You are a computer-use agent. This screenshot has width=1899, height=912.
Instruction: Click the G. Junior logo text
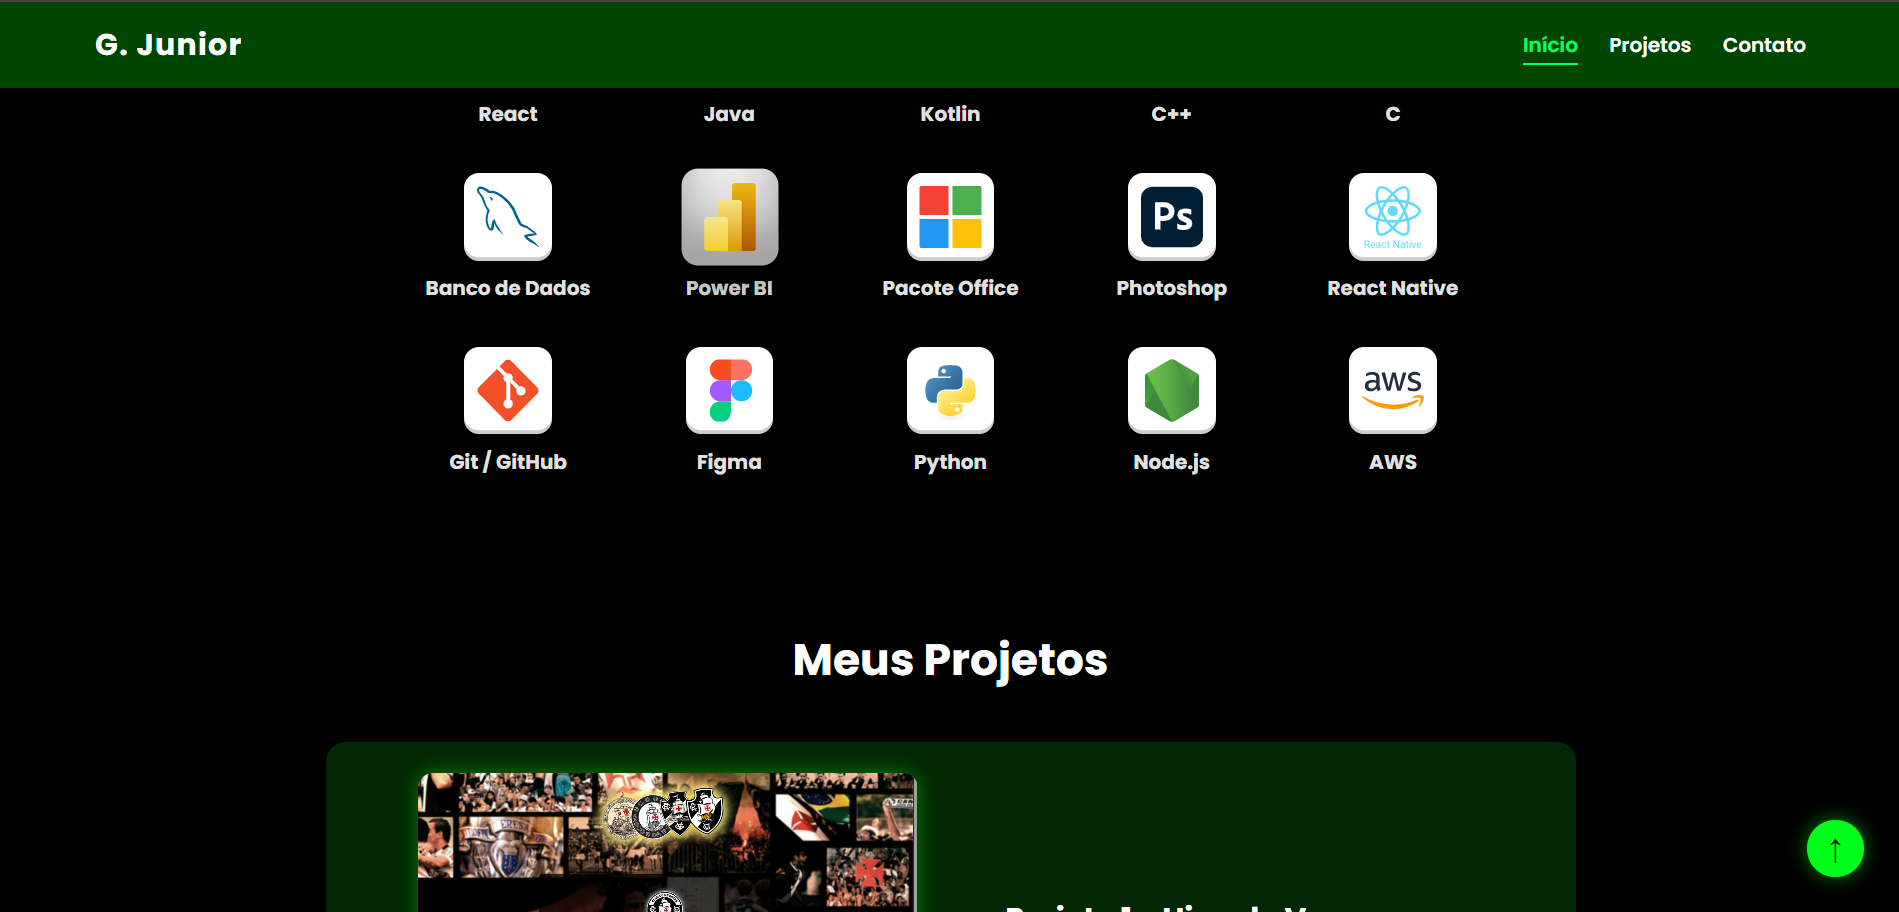[167, 44]
